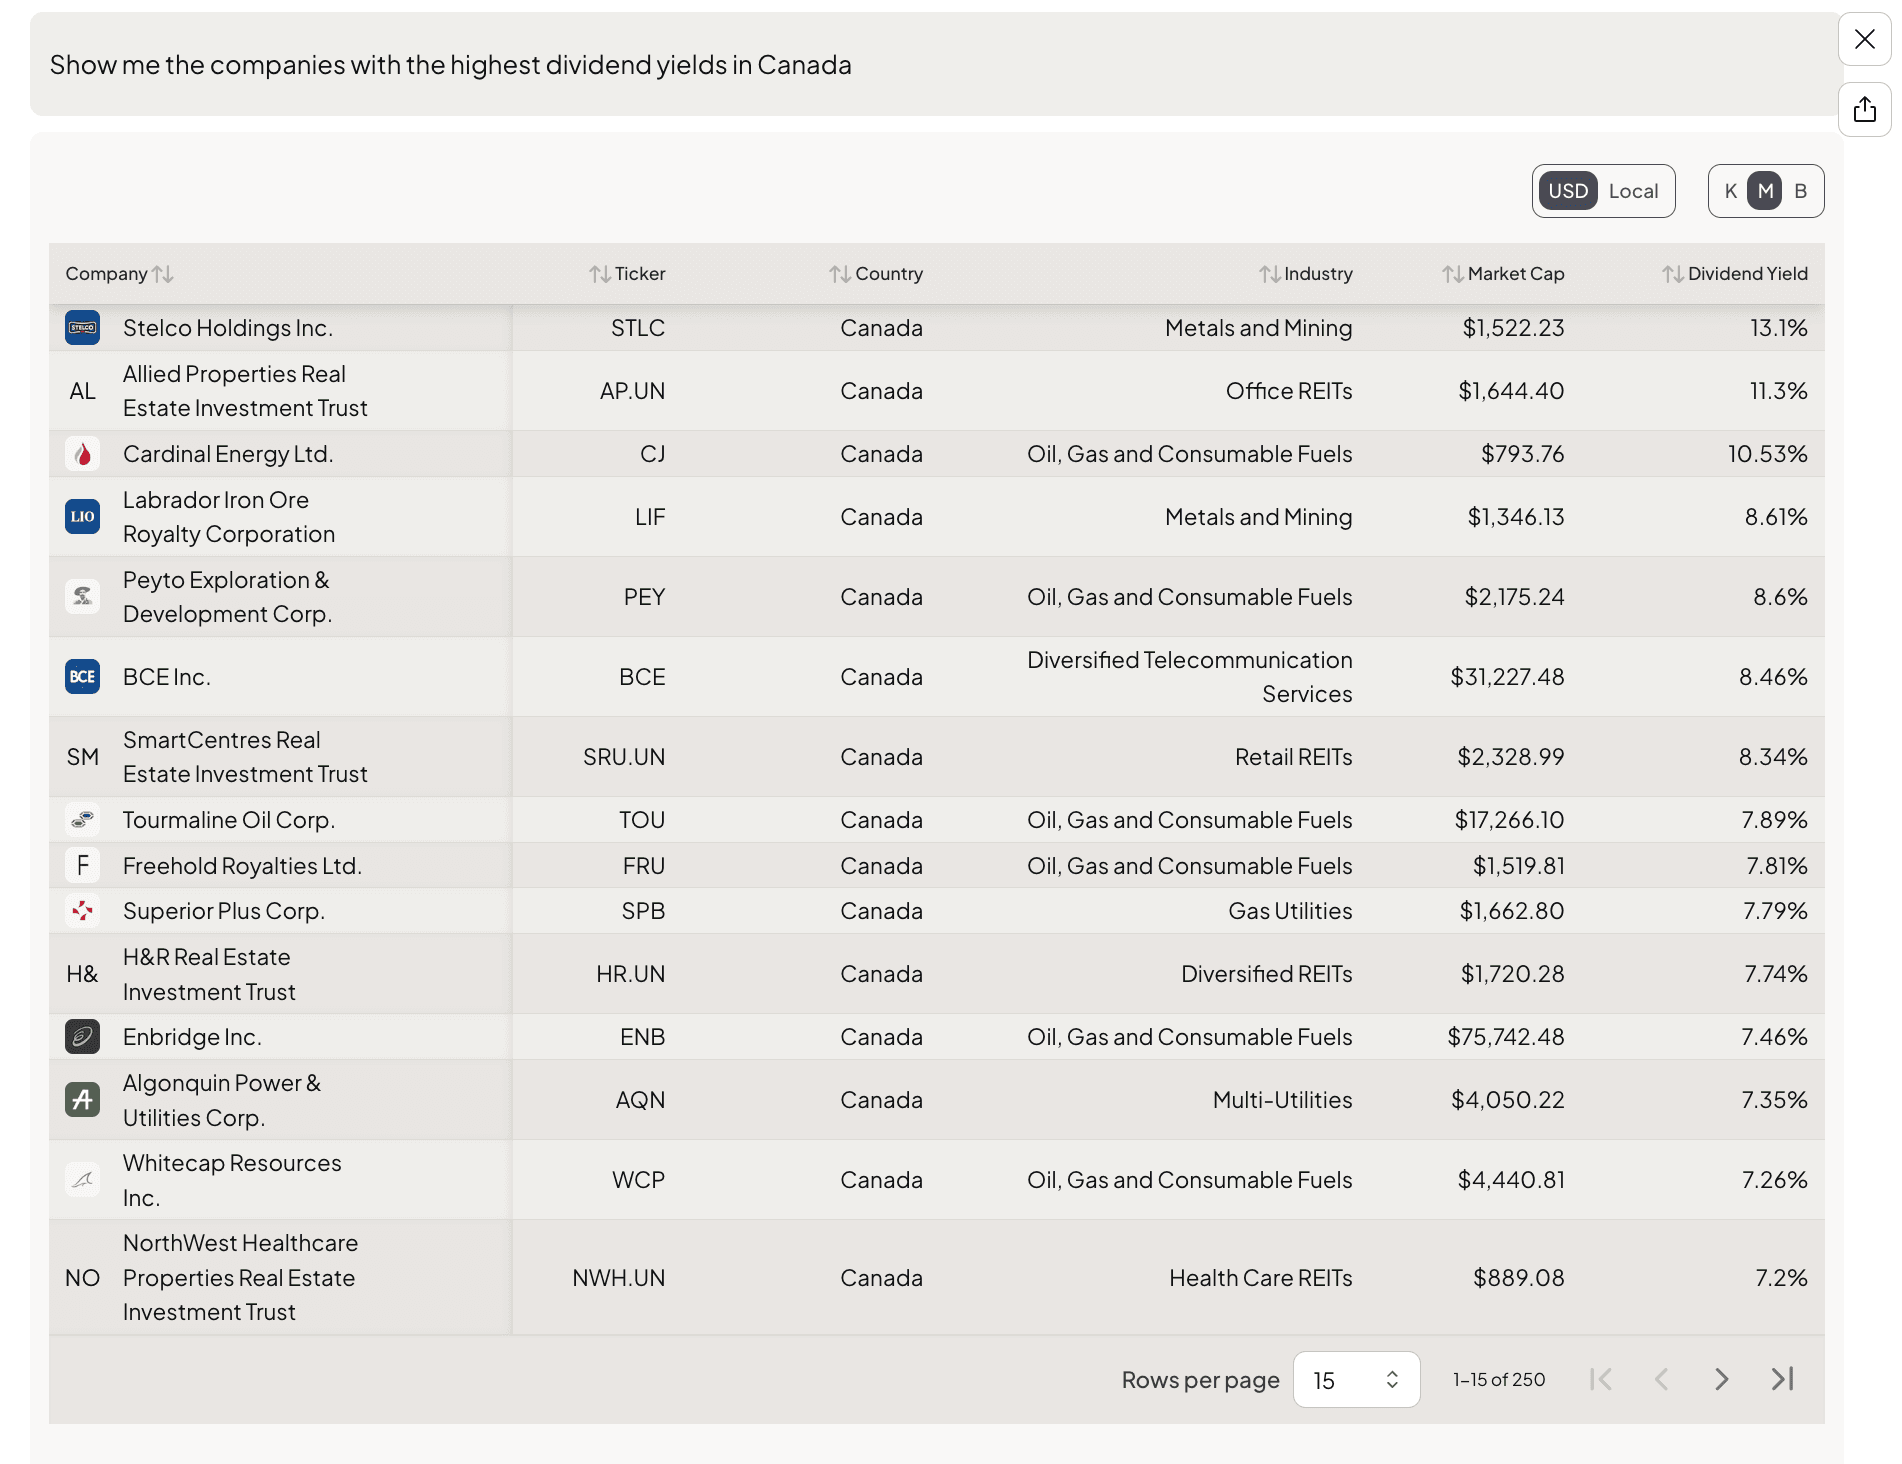Click dividend yield 13.1%
The width and height of the screenshot is (1902, 1464).
click(1779, 328)
